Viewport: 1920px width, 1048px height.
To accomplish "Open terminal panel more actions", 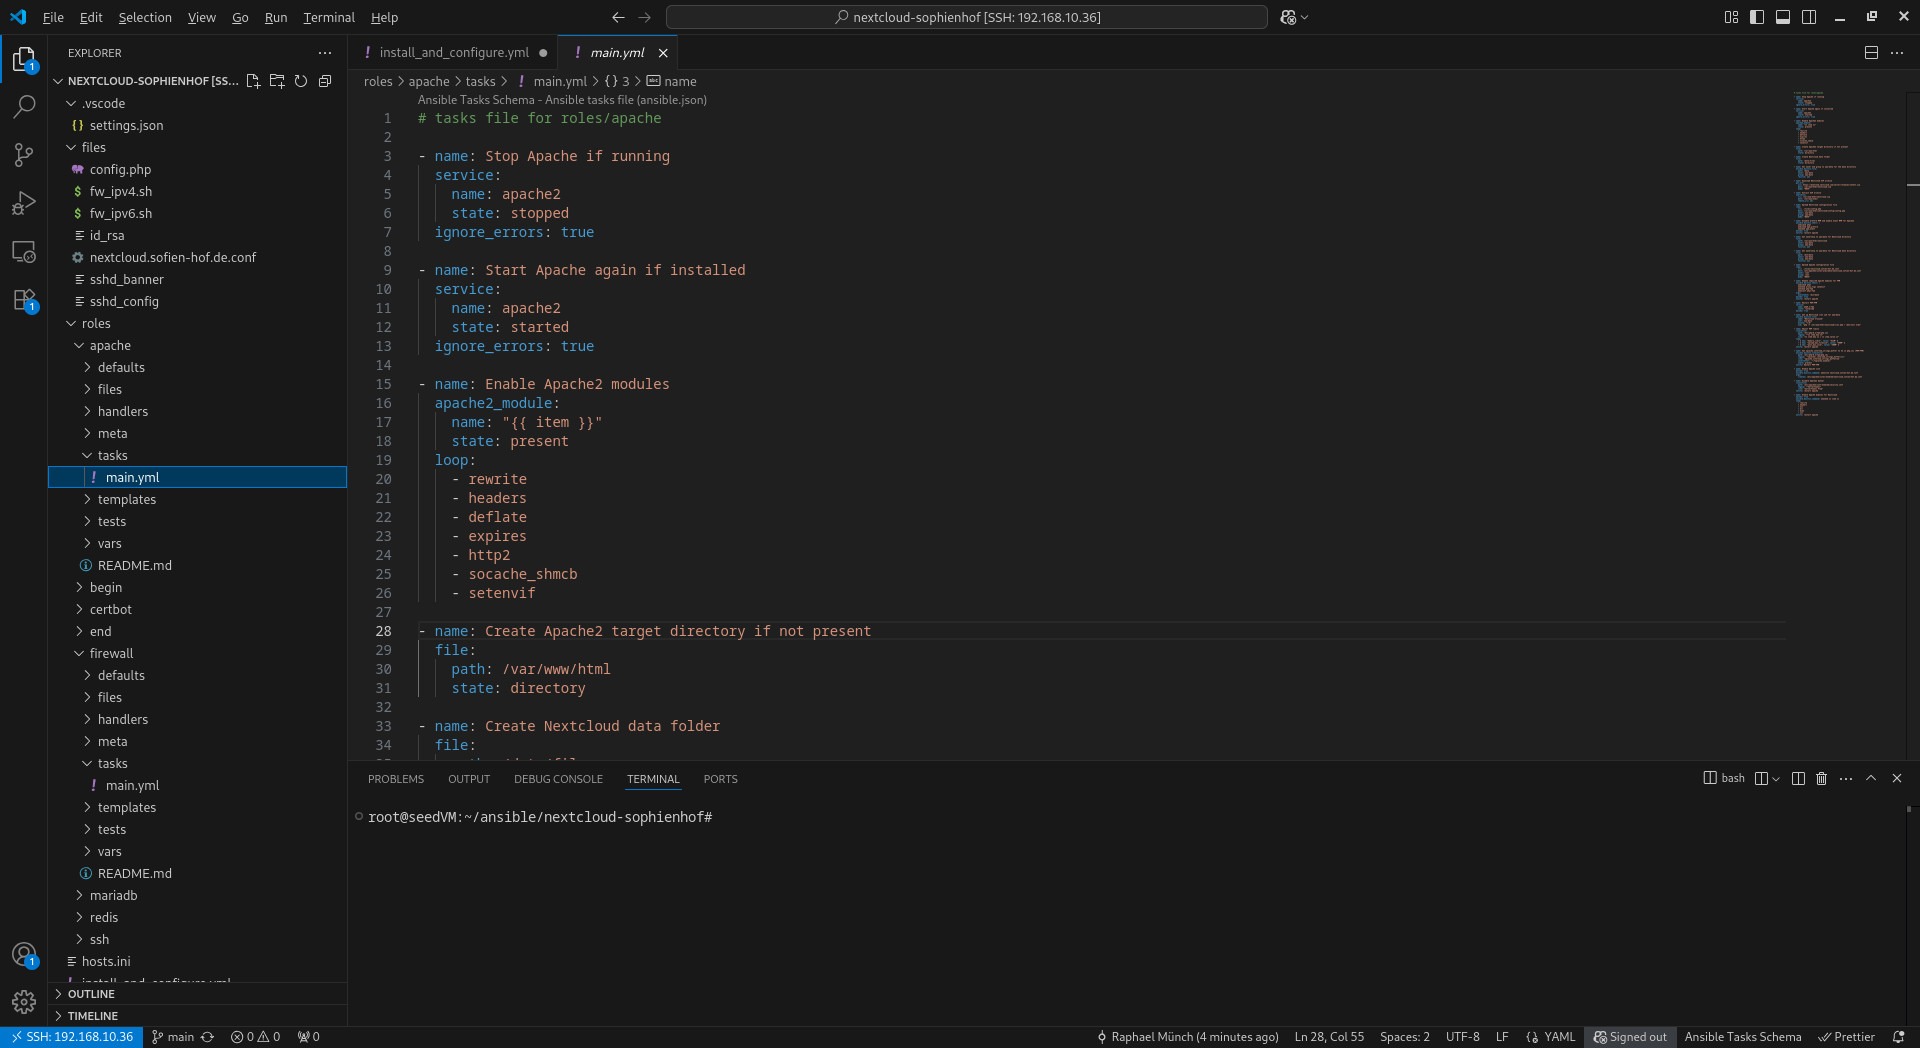I will click(x=1846, y=778).
